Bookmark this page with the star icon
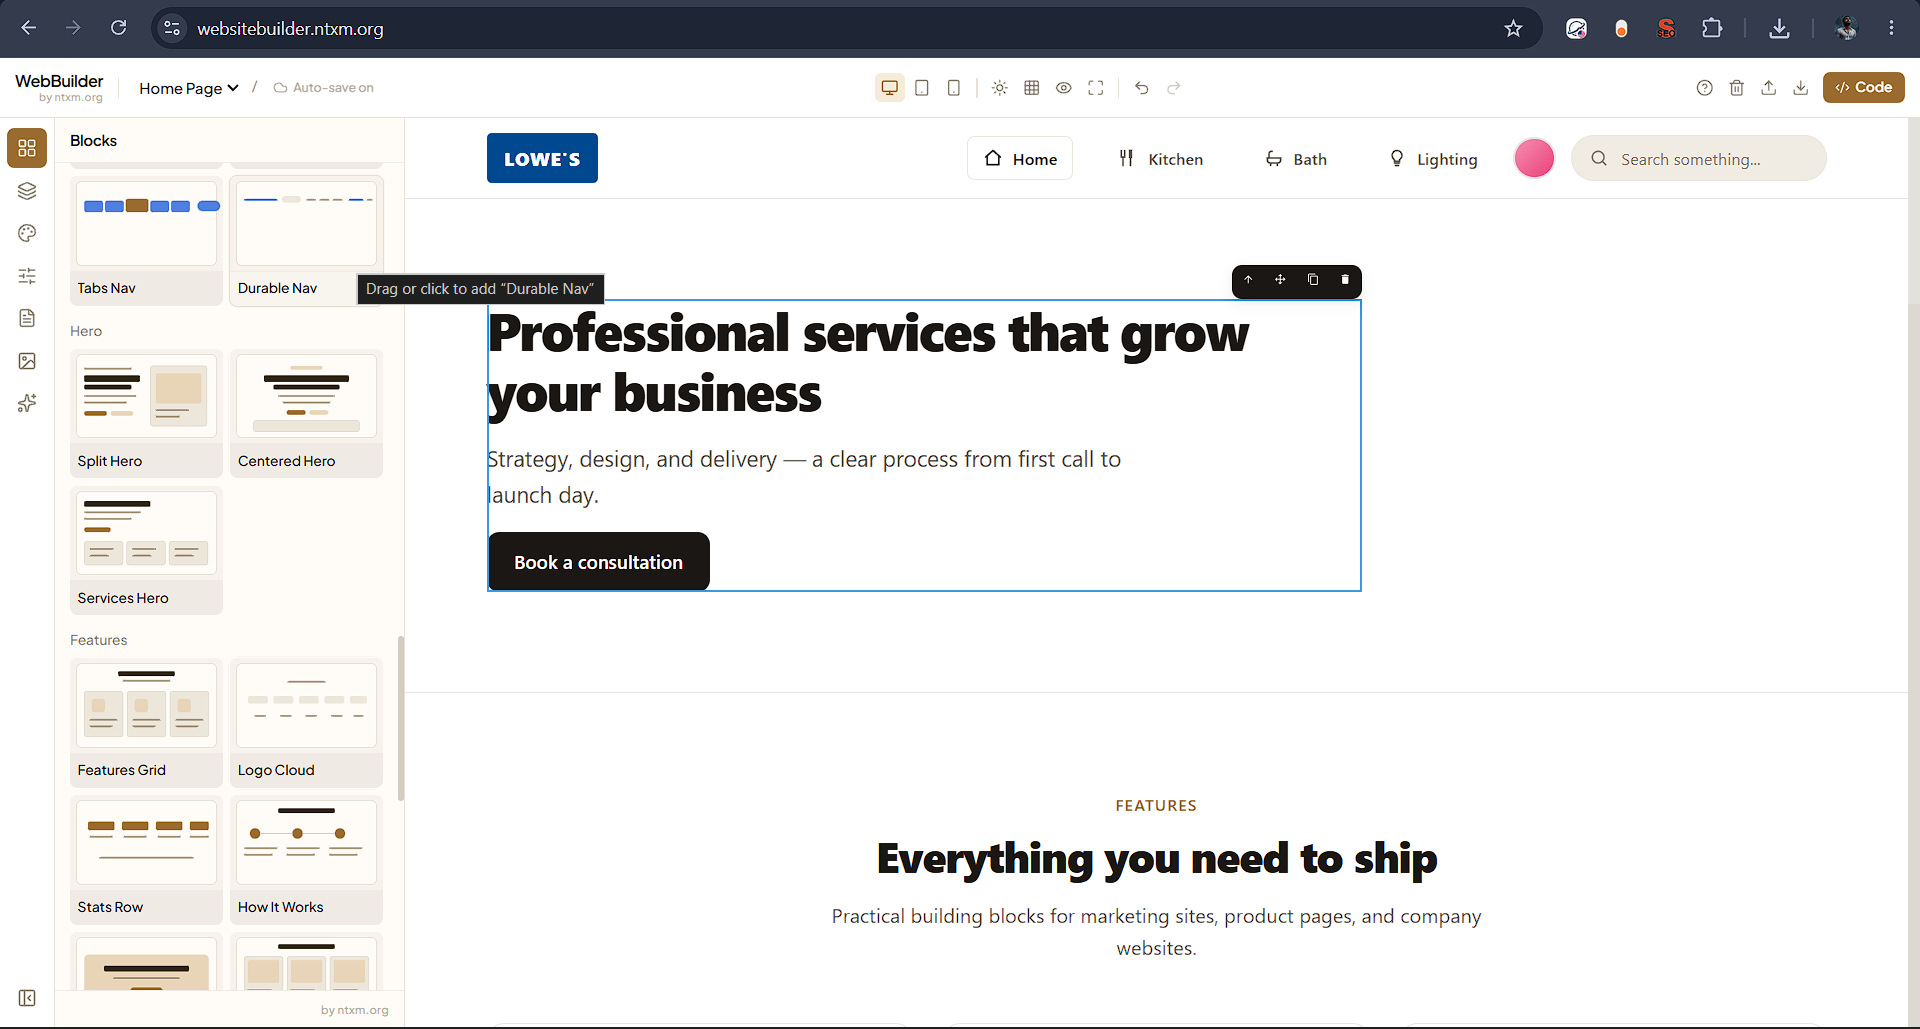This screenshot has height=1029, width=1920. (x=1513, y=29)
